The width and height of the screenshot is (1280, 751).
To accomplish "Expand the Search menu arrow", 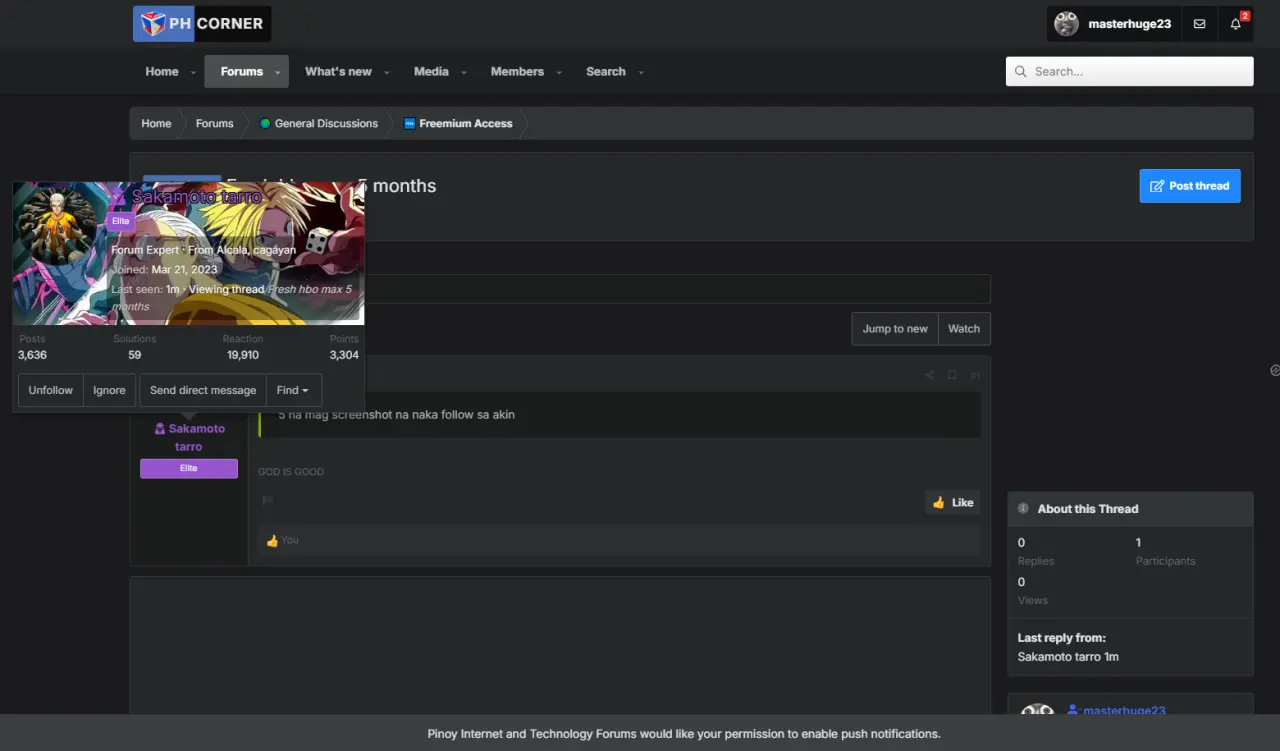I will [x=641, y=72].
